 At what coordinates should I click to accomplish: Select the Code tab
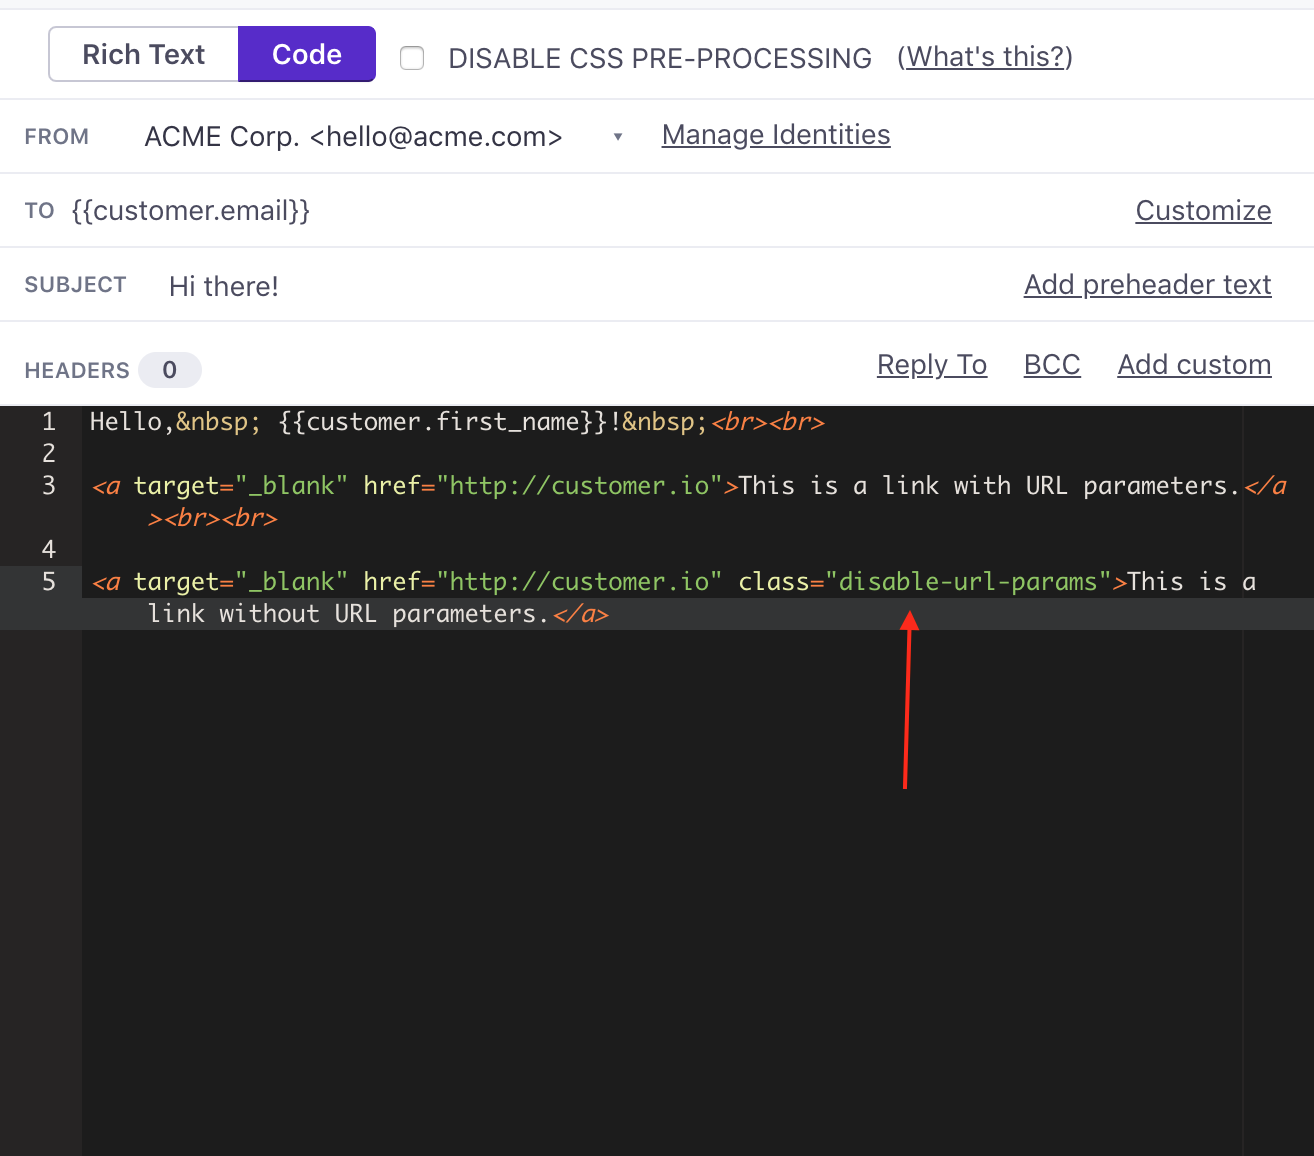(x=306, y=53)
